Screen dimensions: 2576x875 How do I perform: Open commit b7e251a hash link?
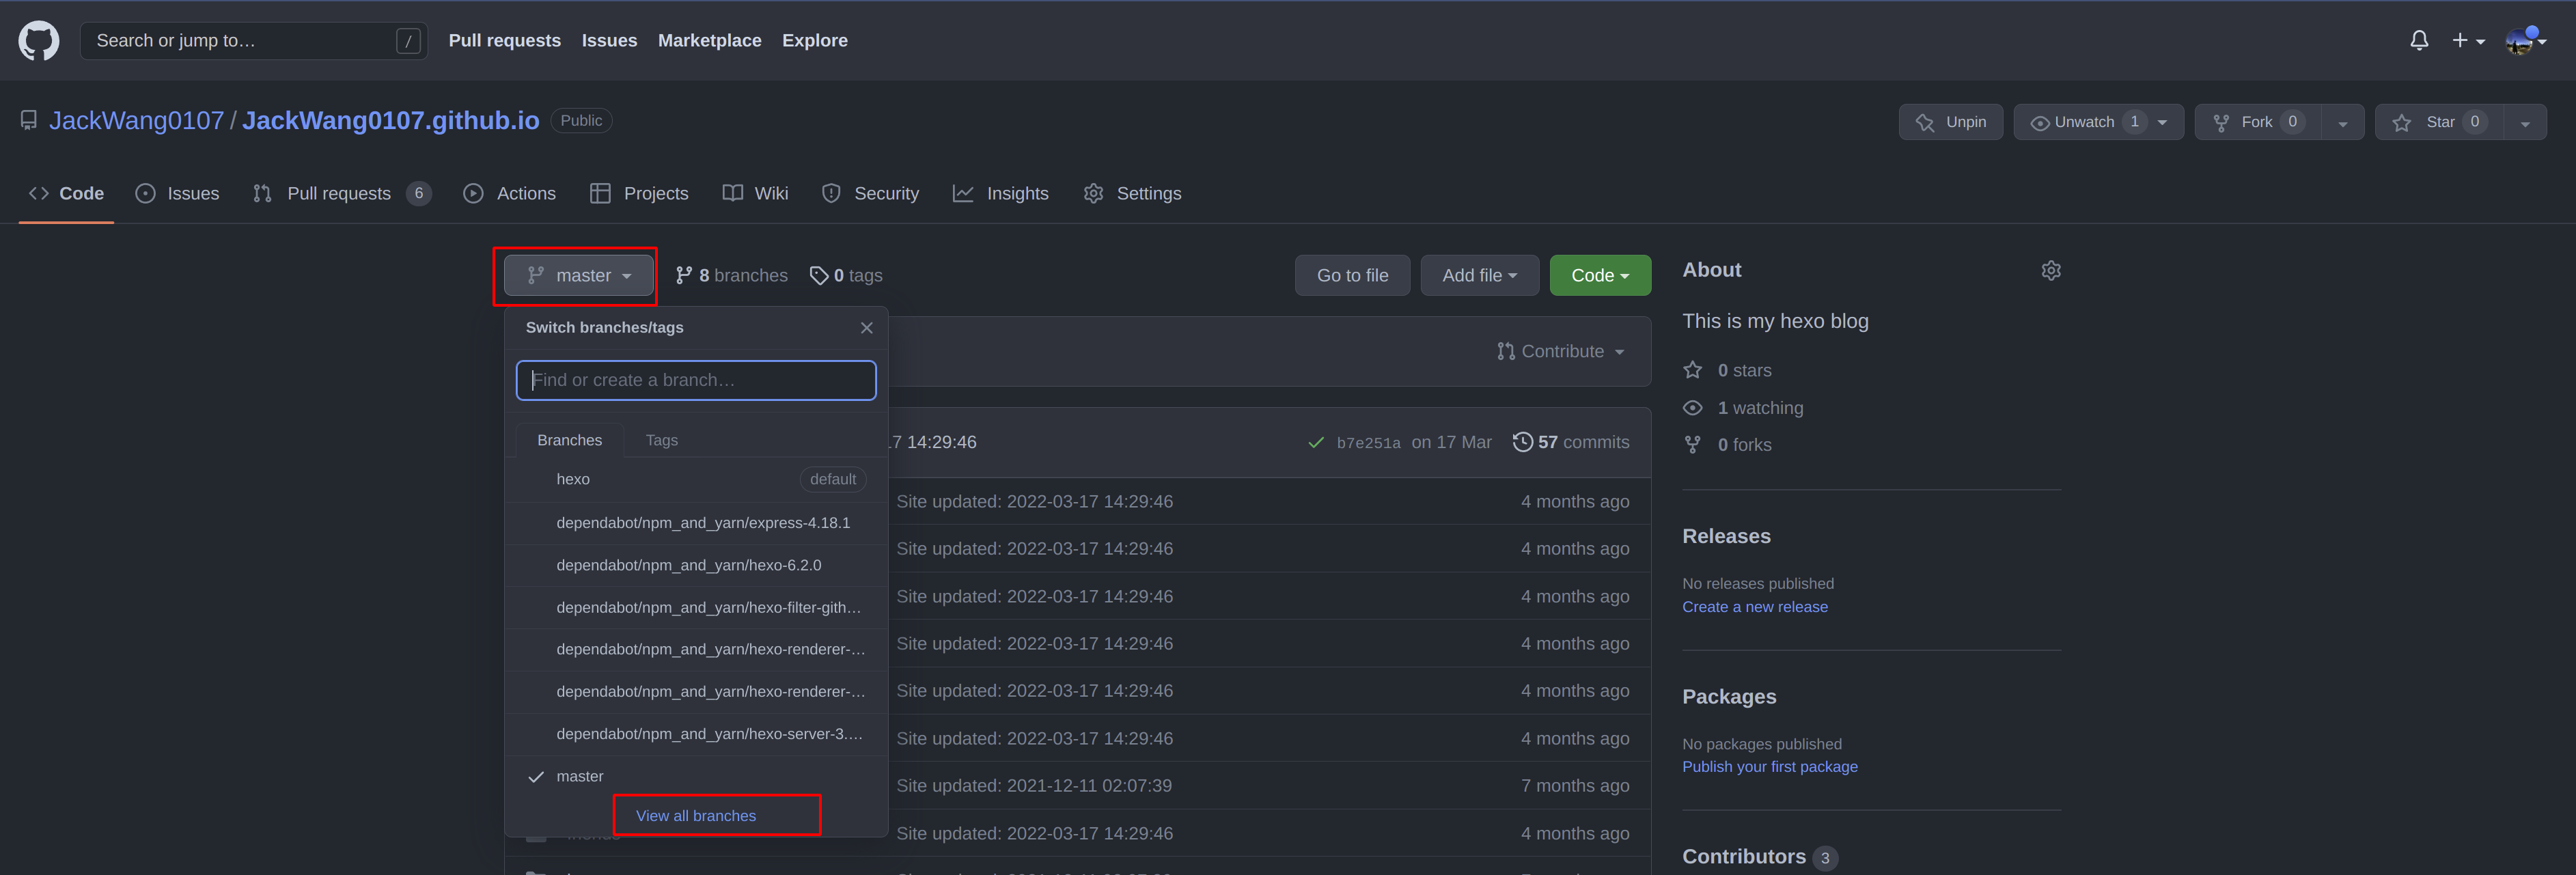[1368, 443]
